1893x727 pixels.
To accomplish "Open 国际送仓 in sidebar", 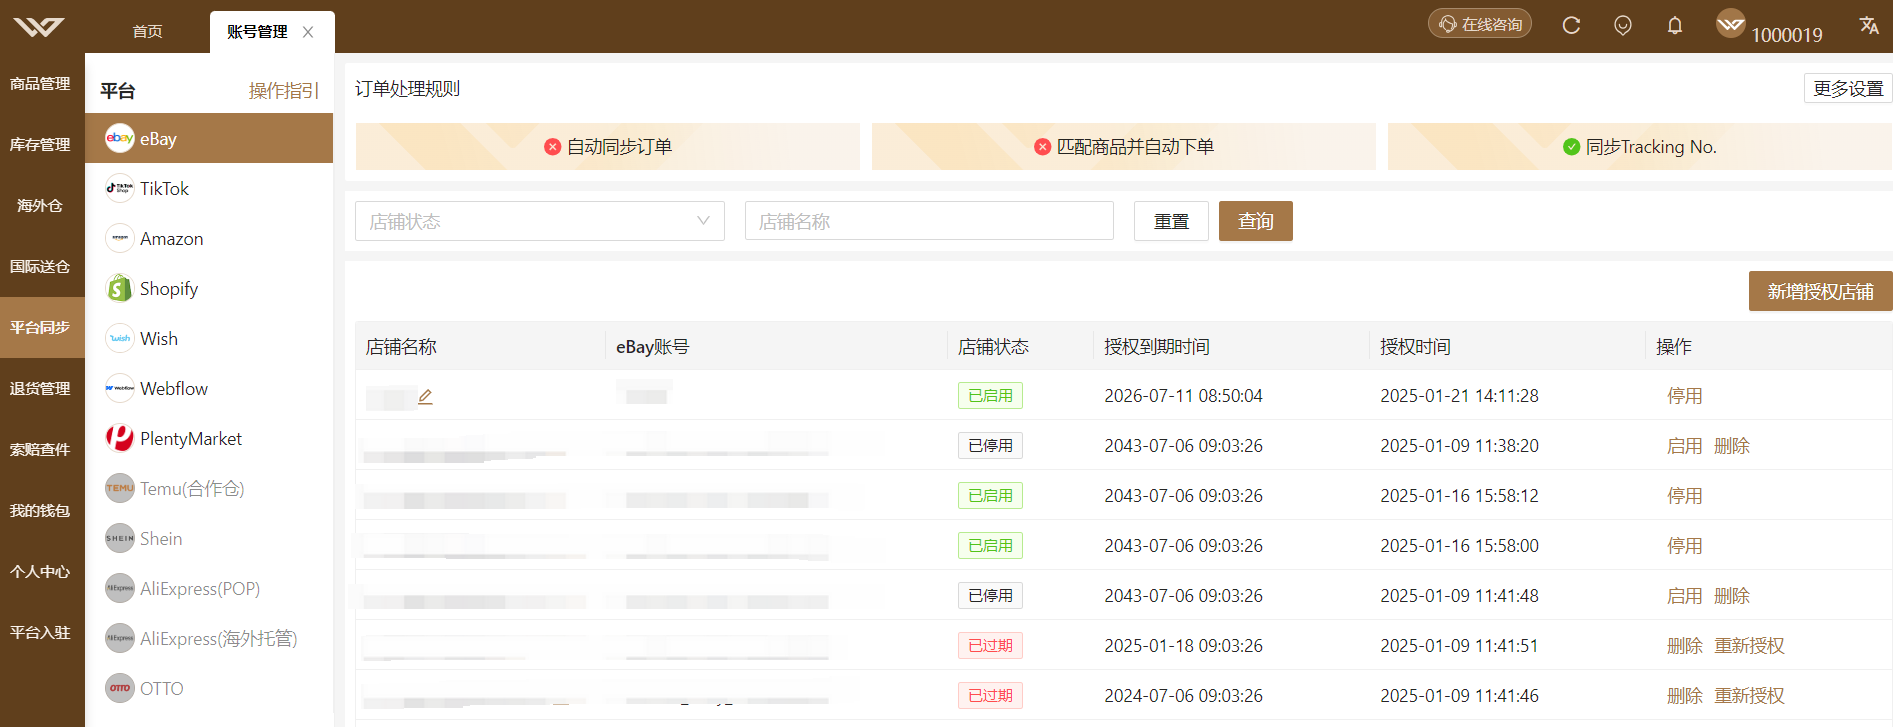I will [x=40, y=267].
